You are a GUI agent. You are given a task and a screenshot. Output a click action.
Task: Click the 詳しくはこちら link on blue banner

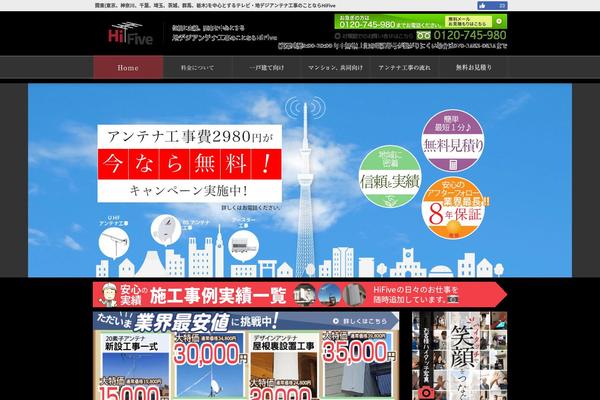pyautogui.click(x=360, y=321)
